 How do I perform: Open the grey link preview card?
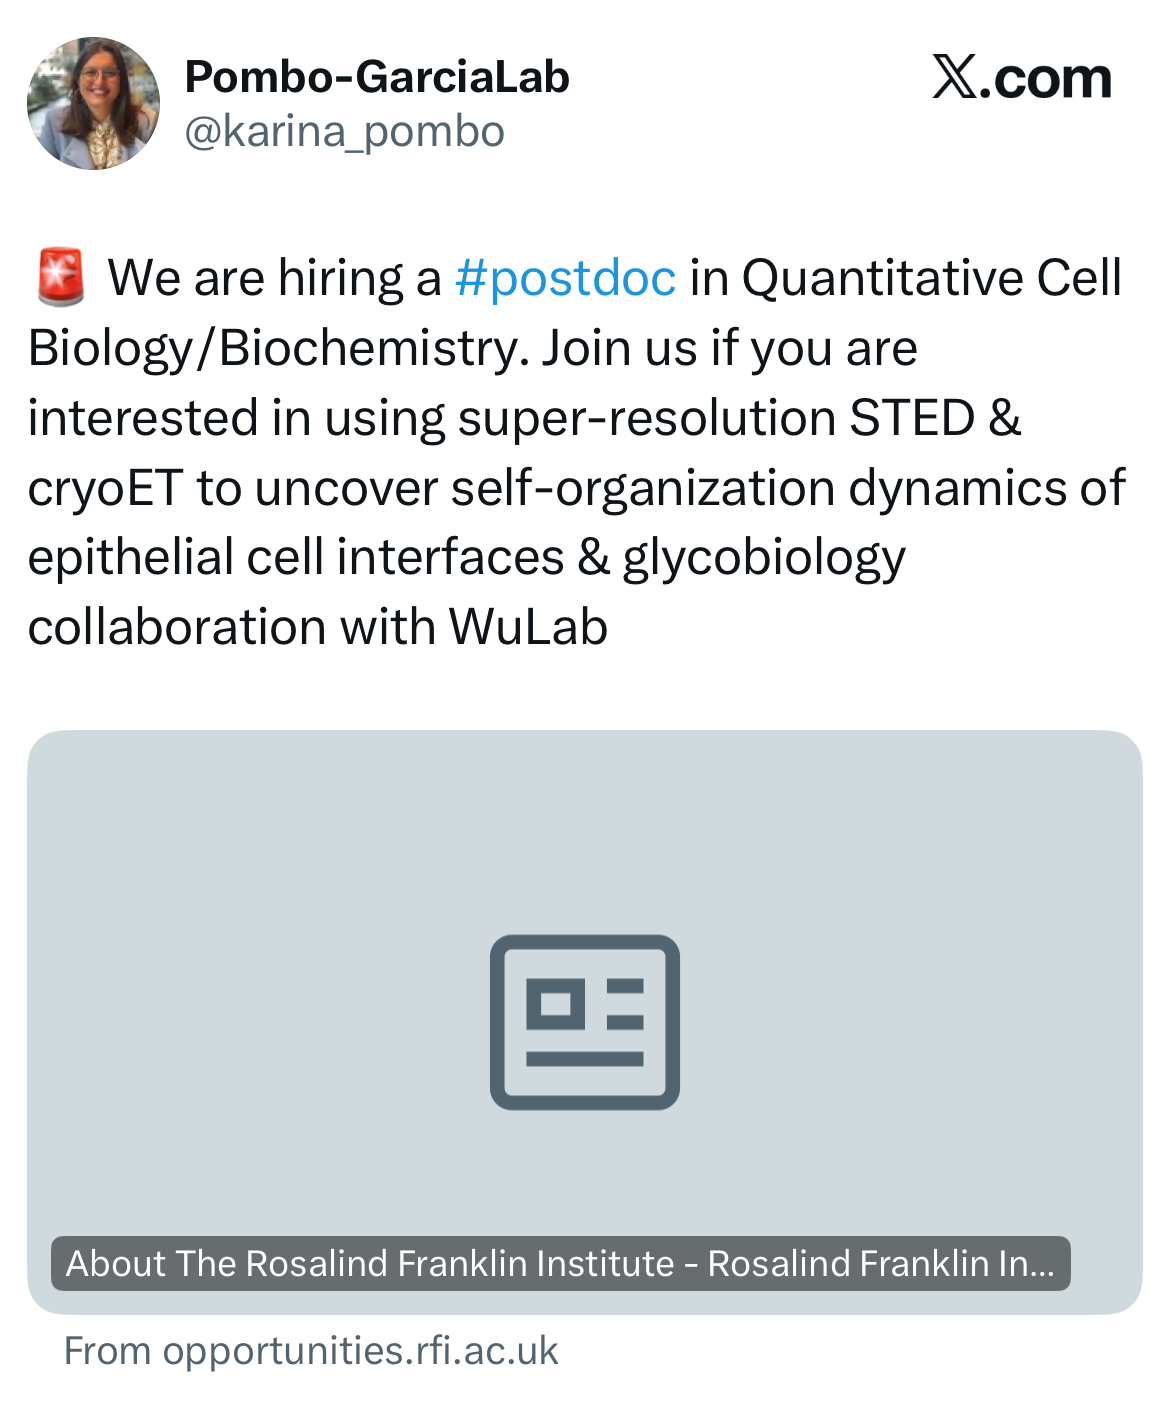584,900
